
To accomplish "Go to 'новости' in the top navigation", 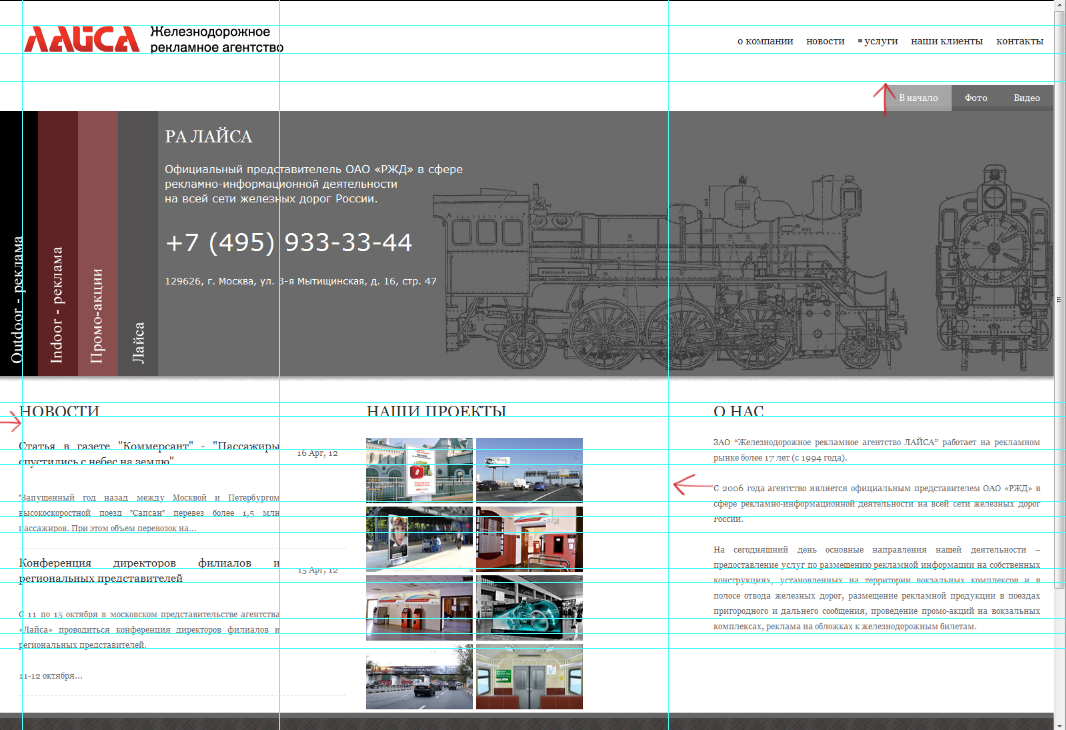I will (825, 41).
